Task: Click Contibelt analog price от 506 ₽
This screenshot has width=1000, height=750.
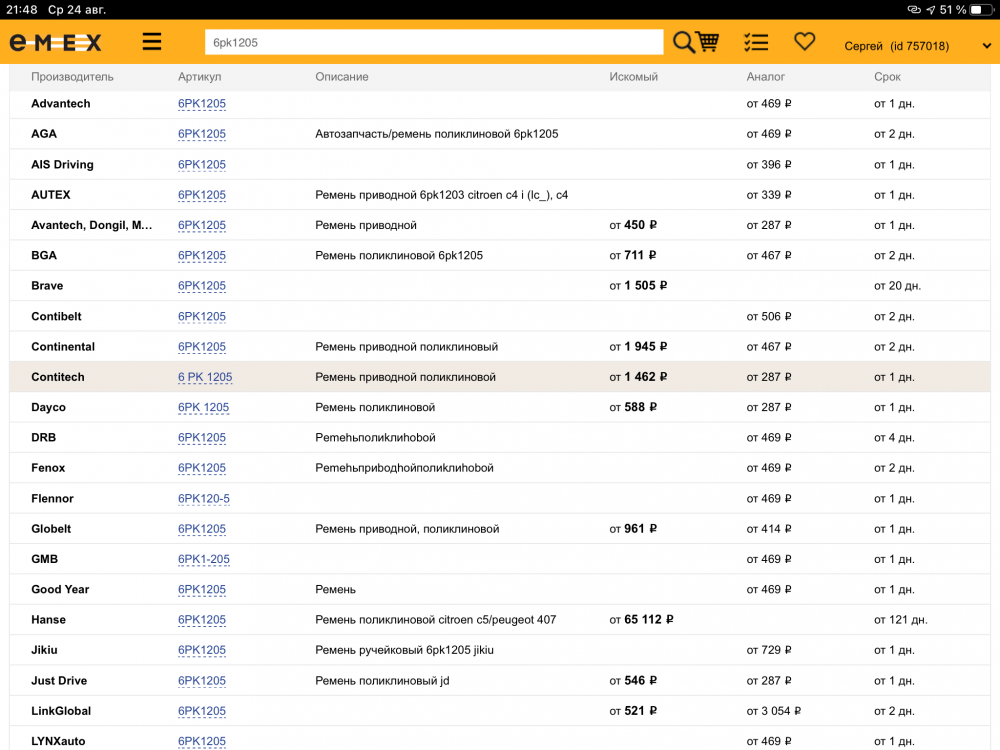Action: 768,316
